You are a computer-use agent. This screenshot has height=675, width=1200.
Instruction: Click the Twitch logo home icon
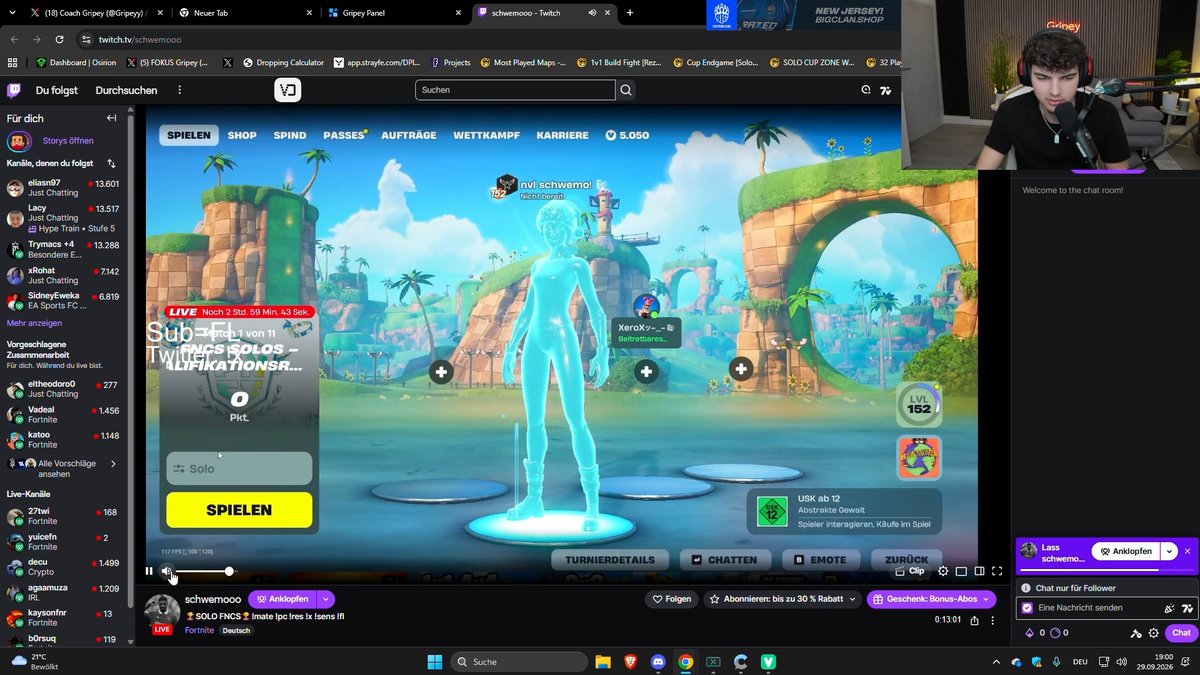coord(14,90)
